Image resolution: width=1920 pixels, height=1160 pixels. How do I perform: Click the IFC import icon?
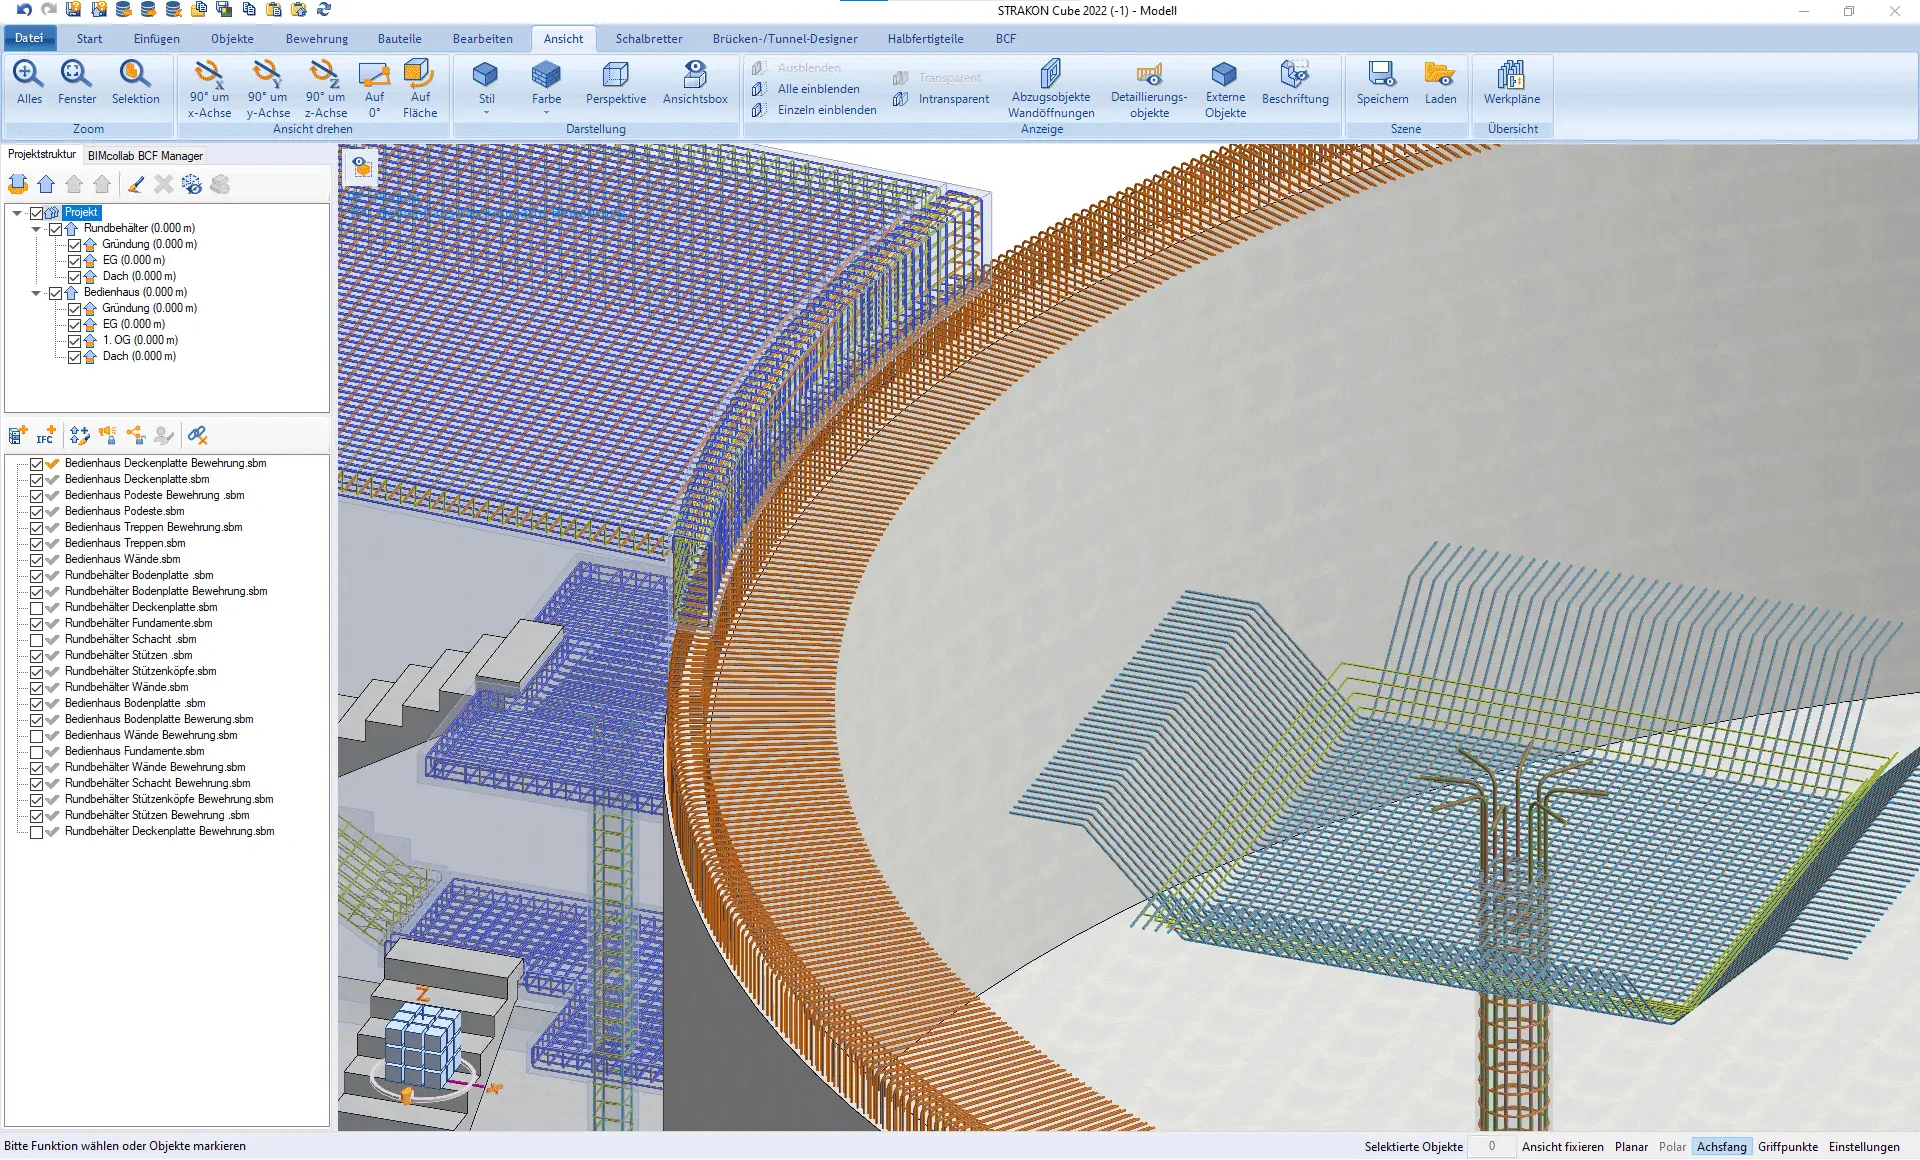click(x=46, y=435)
